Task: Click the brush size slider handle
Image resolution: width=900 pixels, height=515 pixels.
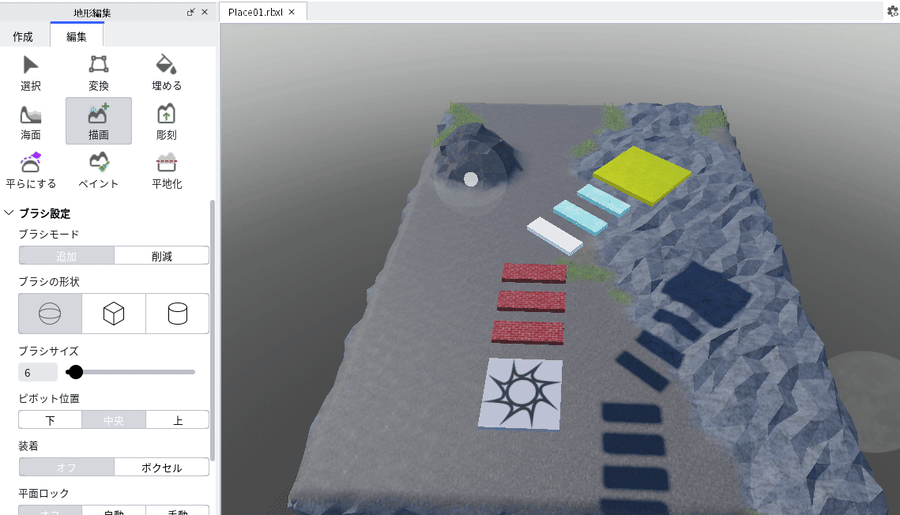Action: tap(75, 372)
